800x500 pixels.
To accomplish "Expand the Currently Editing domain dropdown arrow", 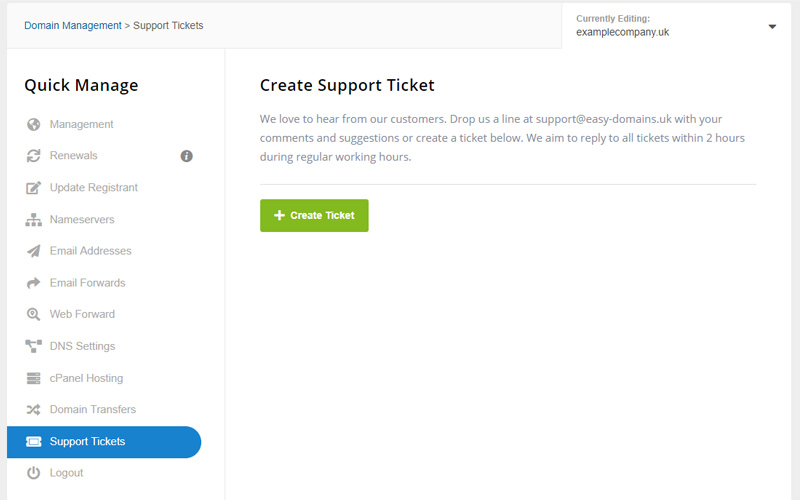I will tap(772, 27).
